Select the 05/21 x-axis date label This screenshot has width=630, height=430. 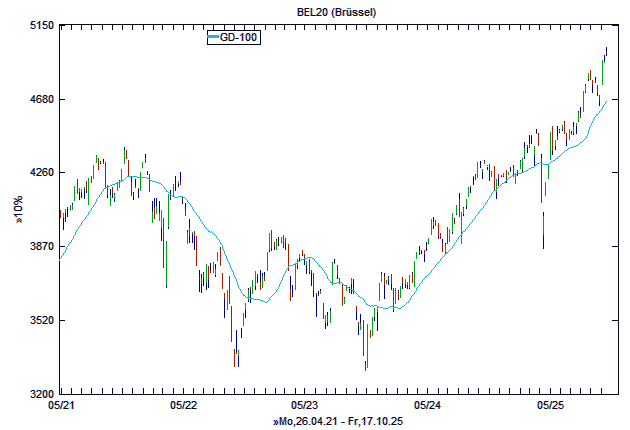click(x=60, y=406)
